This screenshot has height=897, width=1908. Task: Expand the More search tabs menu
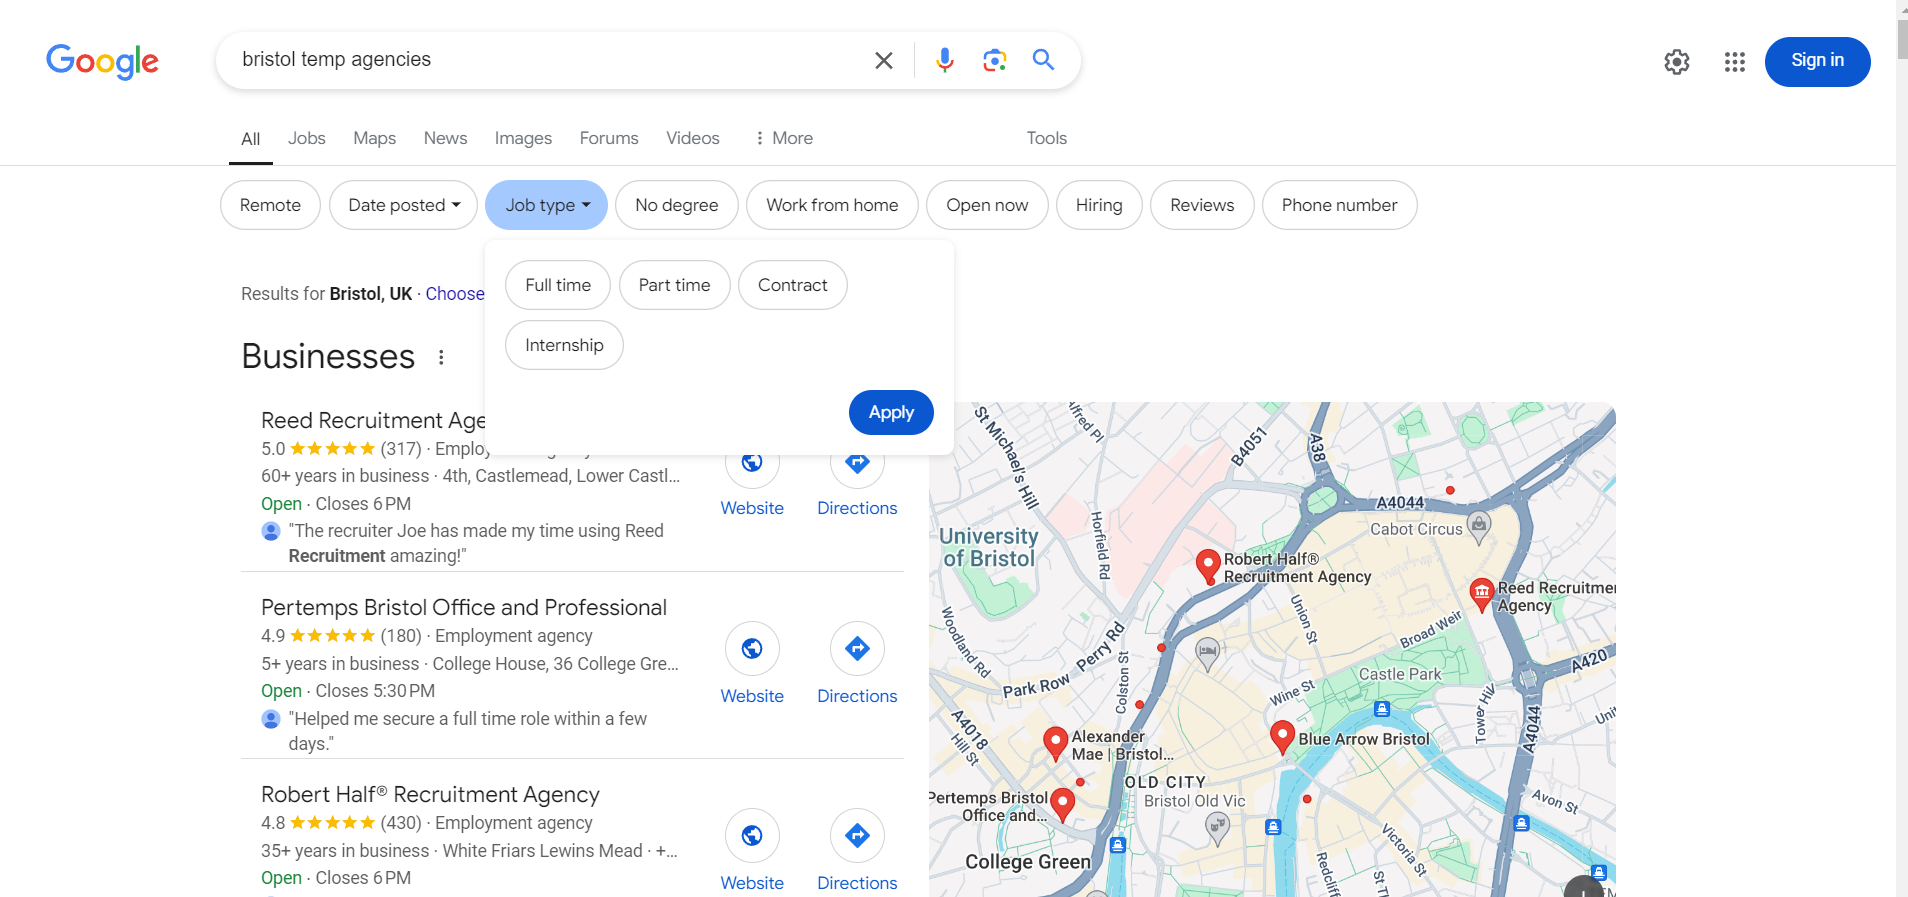pyautogui.click(x=784, y=138)
